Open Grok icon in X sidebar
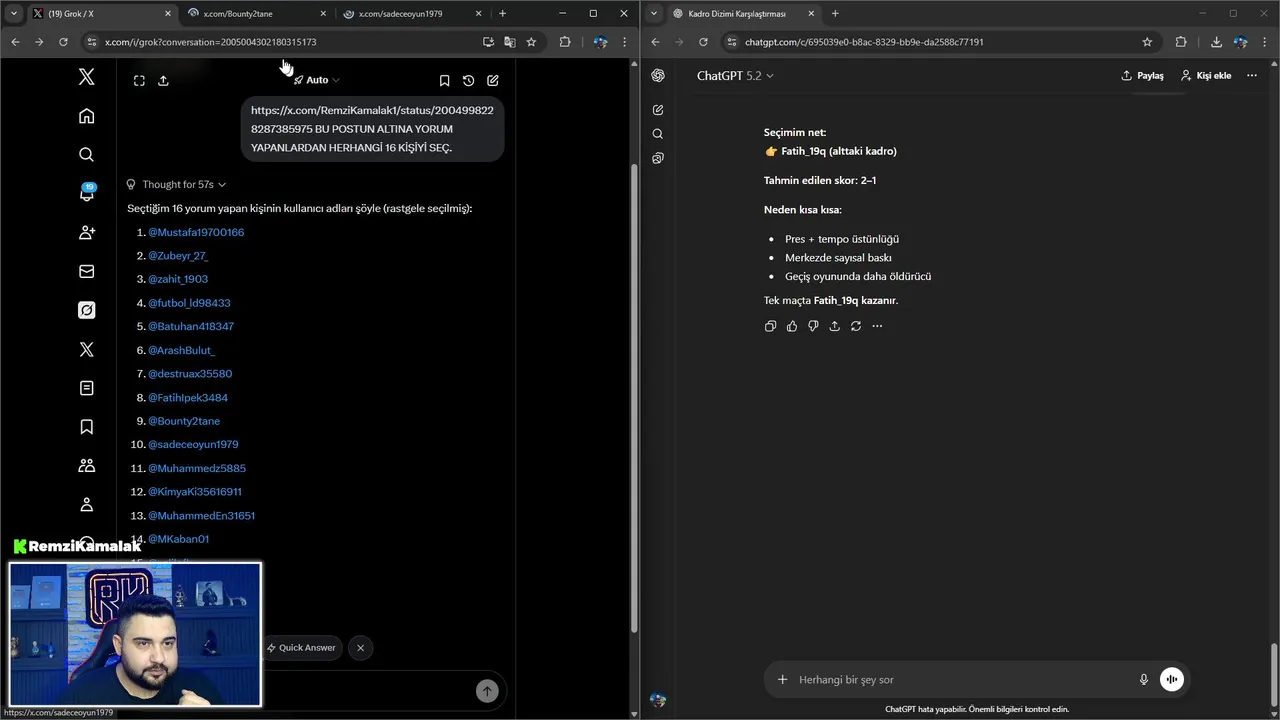The width and height of the screenshot is (1280, 720). point(87,310)
